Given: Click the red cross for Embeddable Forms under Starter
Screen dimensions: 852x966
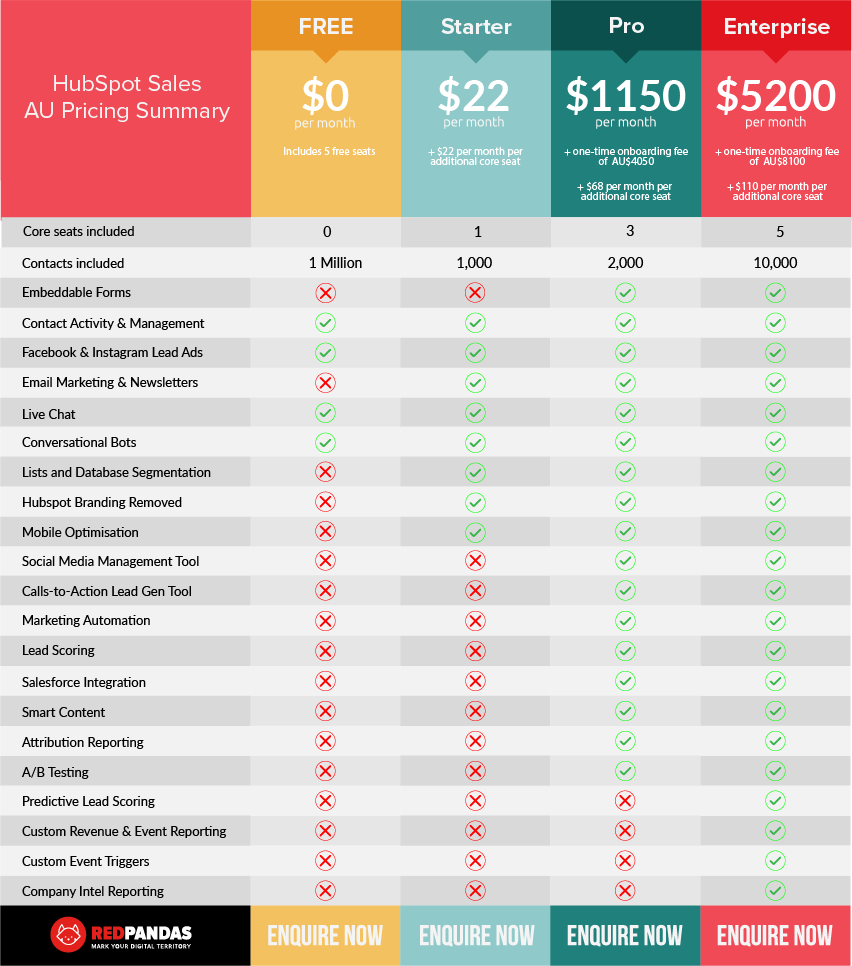Looking at the screenshot, I should (475, 293).
